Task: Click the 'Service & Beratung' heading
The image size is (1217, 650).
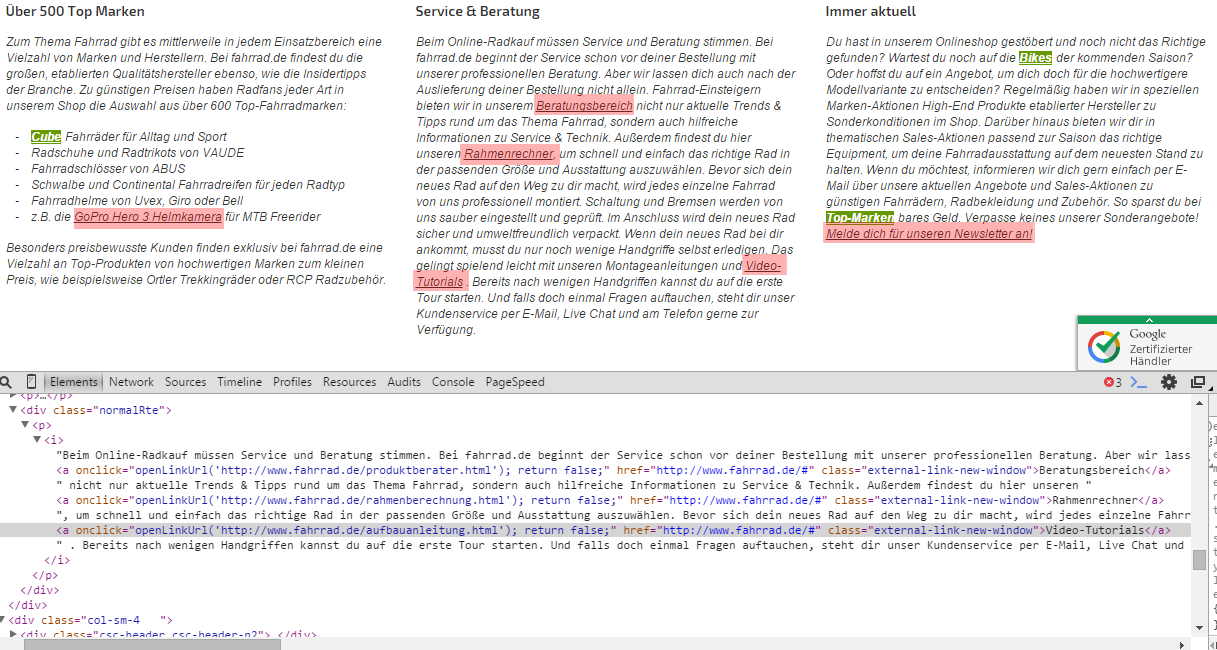Action: coord(478,12)
